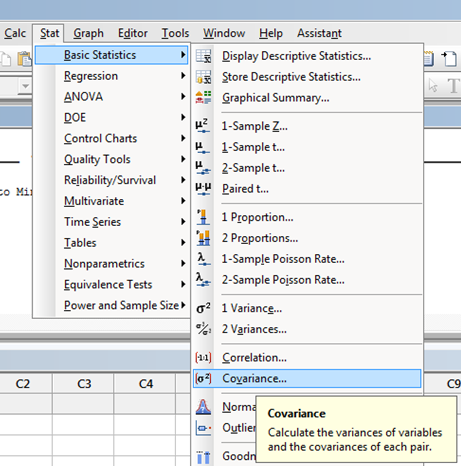Image resolution: width=461 pixels, height=466 pixels.
Task: Choose Store Descriptive Statistics
Action: (291, 77)
